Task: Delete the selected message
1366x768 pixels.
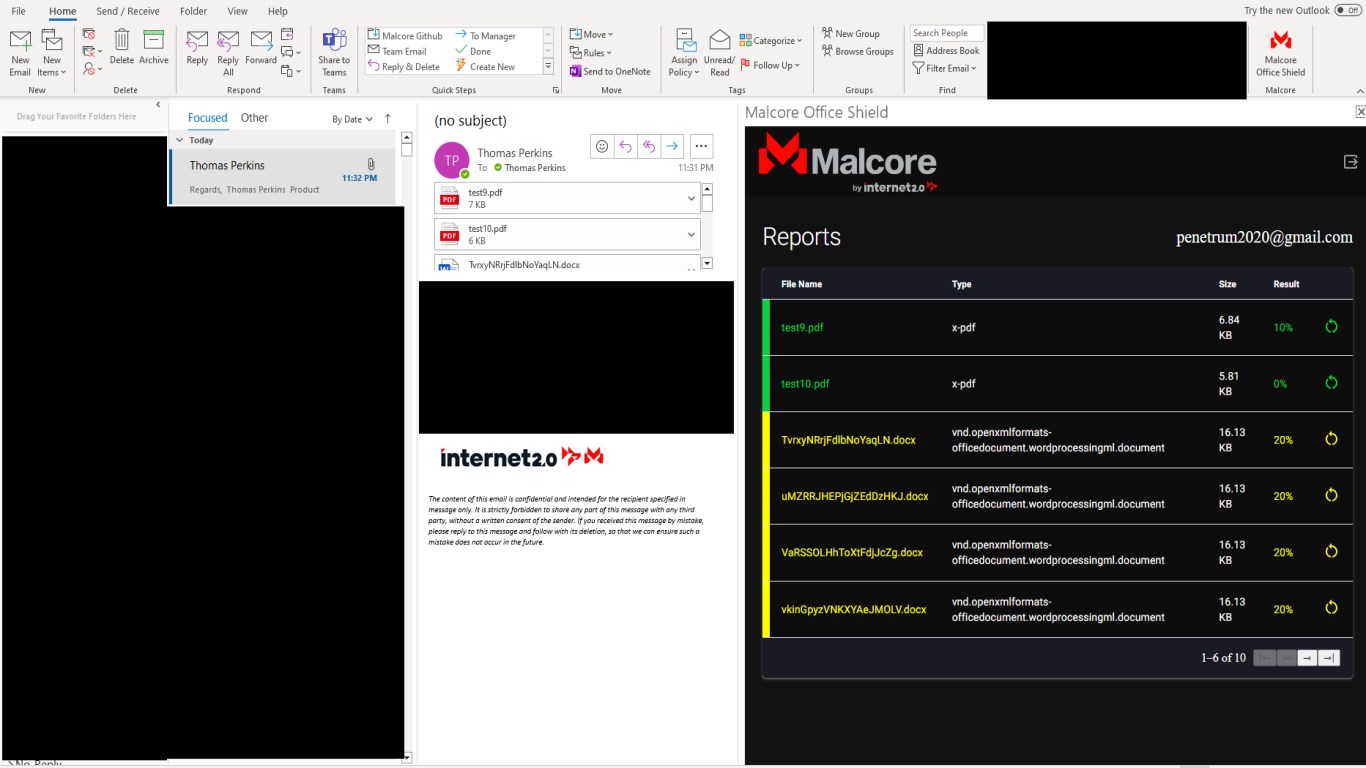Action: pos(122,47)
